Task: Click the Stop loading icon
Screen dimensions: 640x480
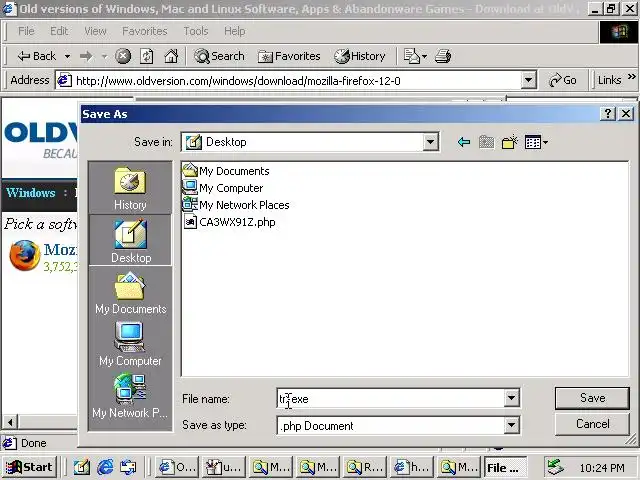Action: click(x=123, y=56)
